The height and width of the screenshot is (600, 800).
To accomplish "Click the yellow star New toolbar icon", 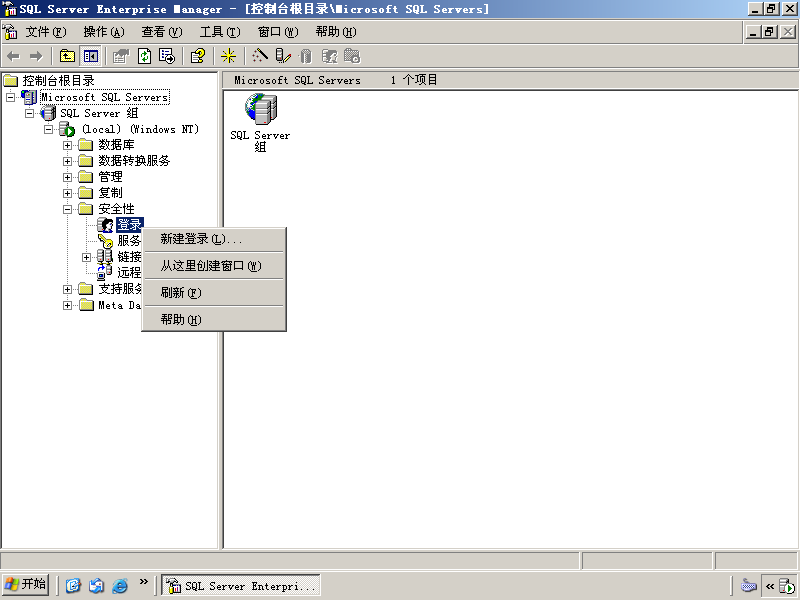I will point(228,56).
